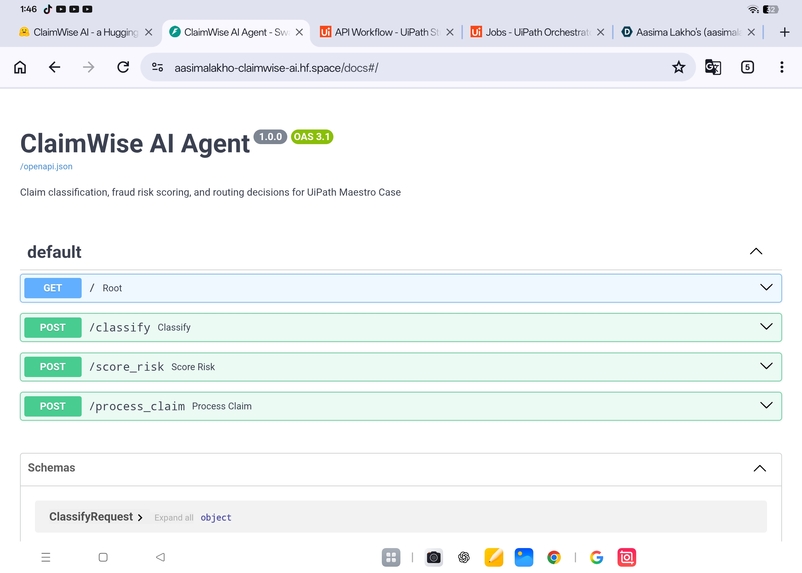
Task: Click Expand all next to ClassifyRequest
Action: (174, 518)
